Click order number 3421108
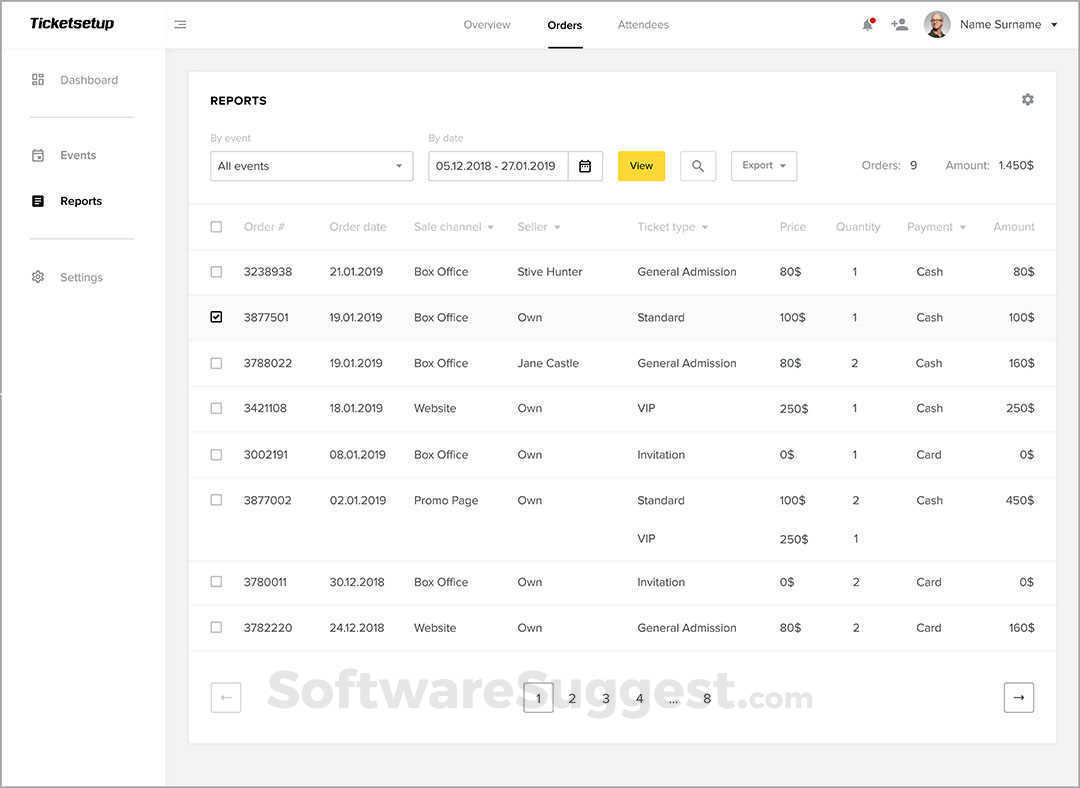The height and width of the screenshot is (788, 1080). pyautogui.click(x=265, y=408)
